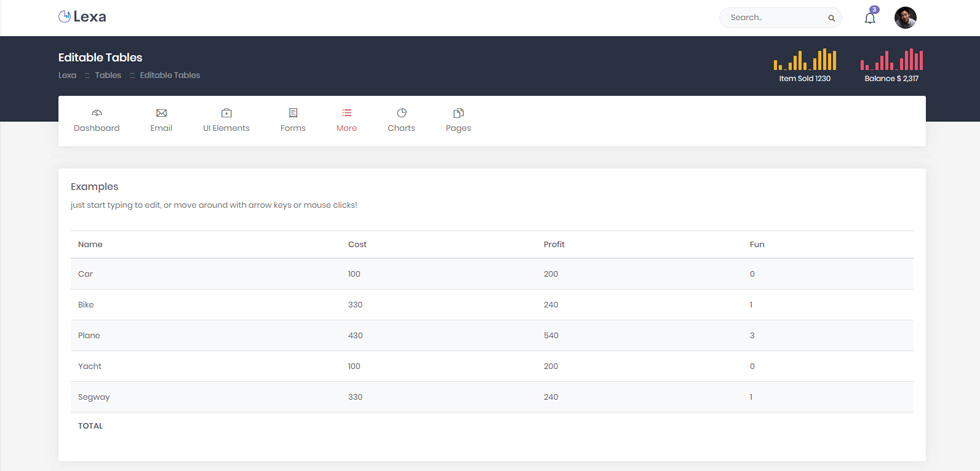Click the UI Elements briefcase icon
Screen dimensions: 980x471
tap(226, 113)
